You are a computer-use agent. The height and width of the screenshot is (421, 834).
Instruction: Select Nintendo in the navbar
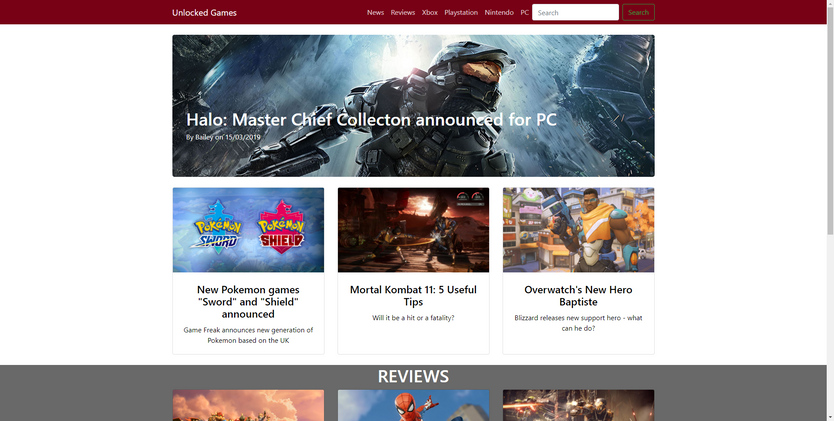coord(499,12)
